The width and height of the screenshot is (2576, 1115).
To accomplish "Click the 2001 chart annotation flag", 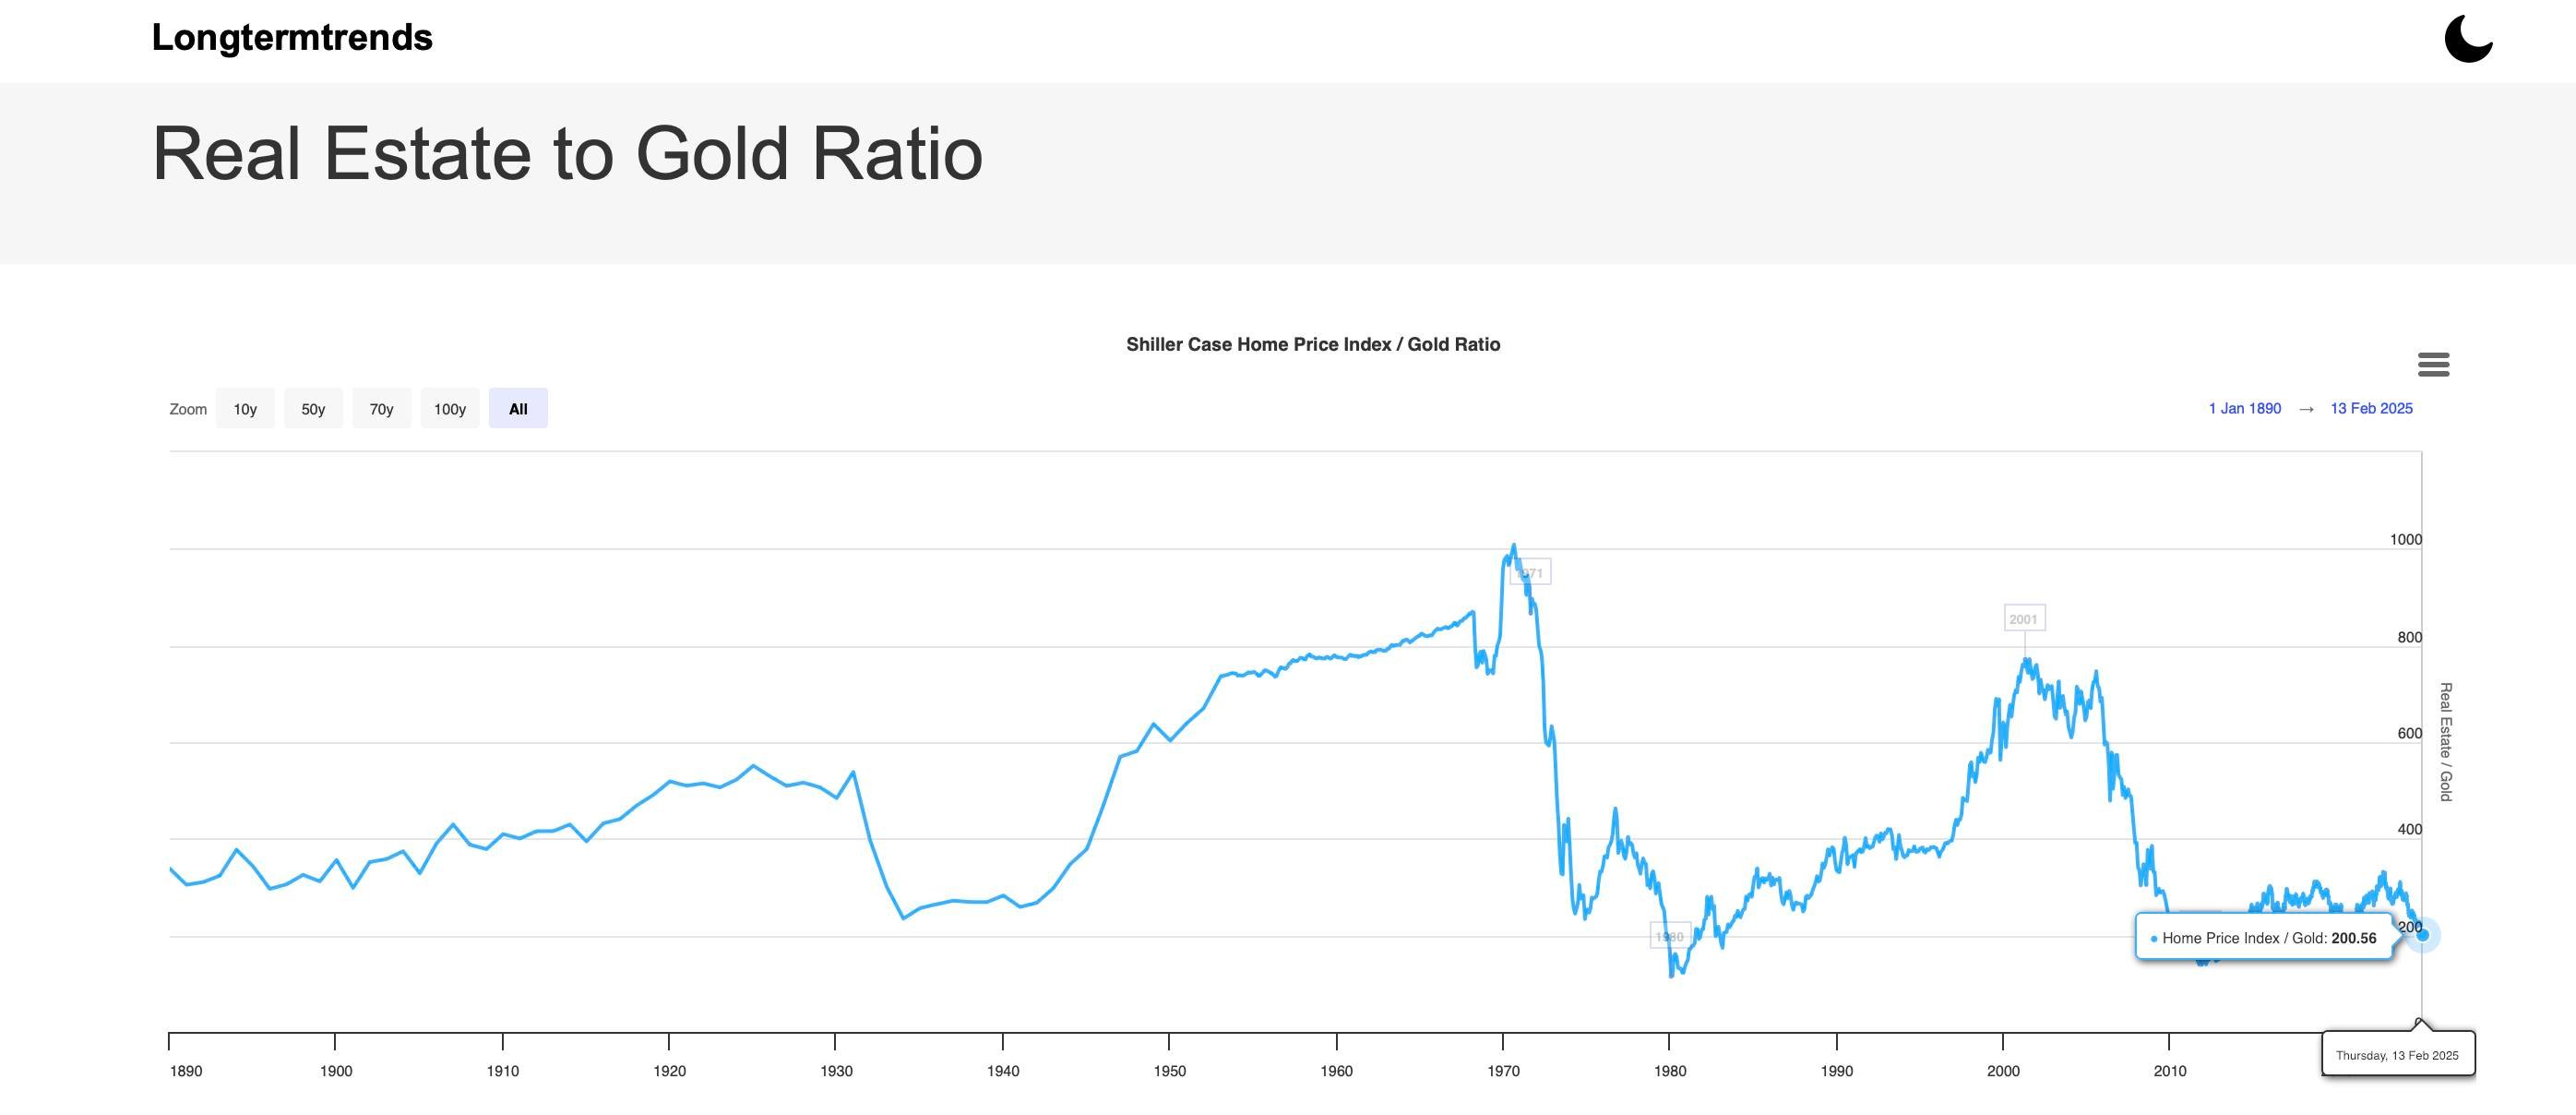I will (2024, 619).
